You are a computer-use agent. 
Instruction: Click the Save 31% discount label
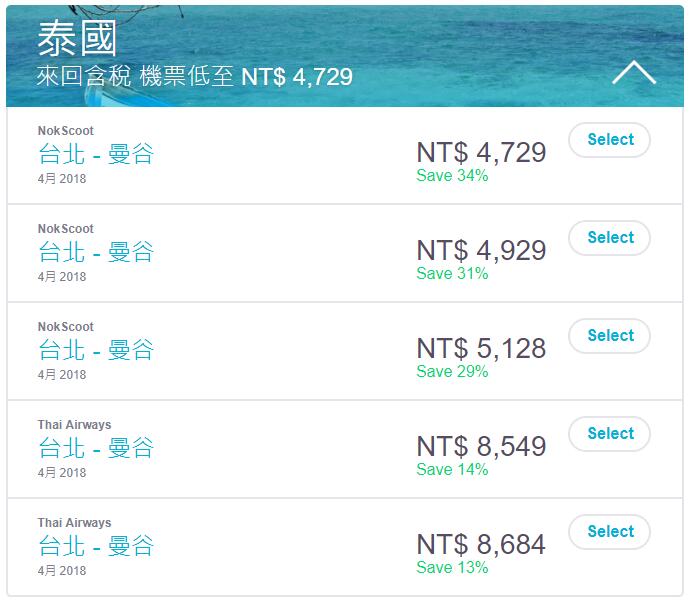pyautogui.click(x=452, y=274)
